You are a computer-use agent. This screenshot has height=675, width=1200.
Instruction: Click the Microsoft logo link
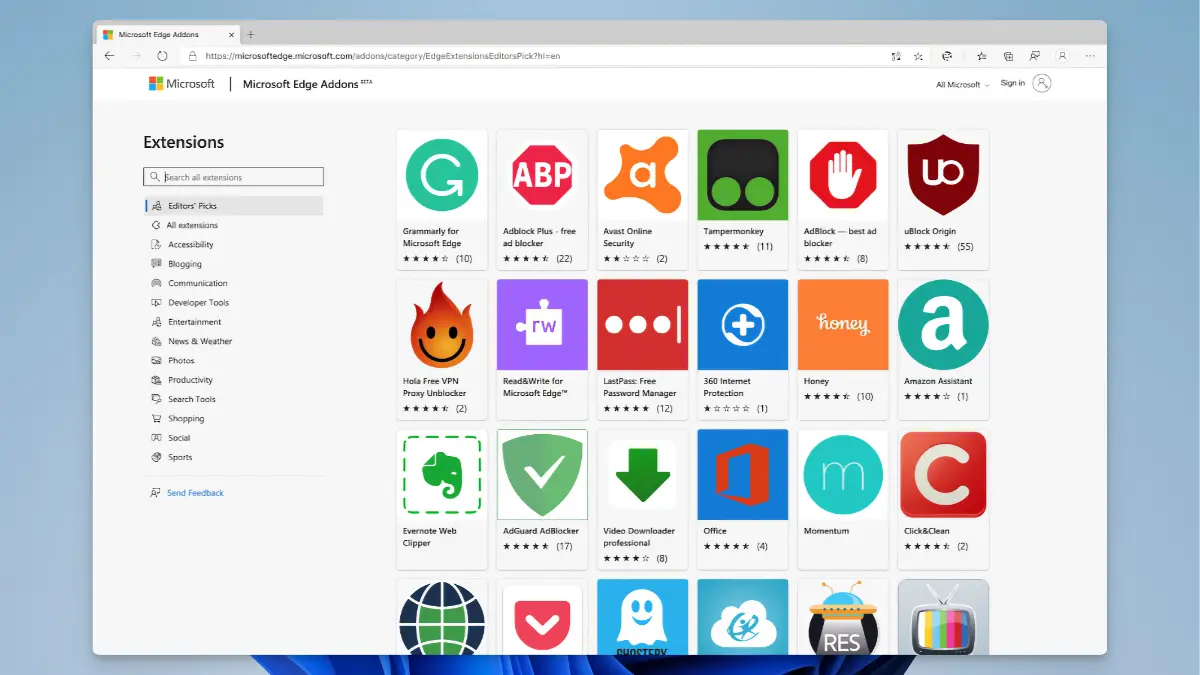click(x=182, y=84)
